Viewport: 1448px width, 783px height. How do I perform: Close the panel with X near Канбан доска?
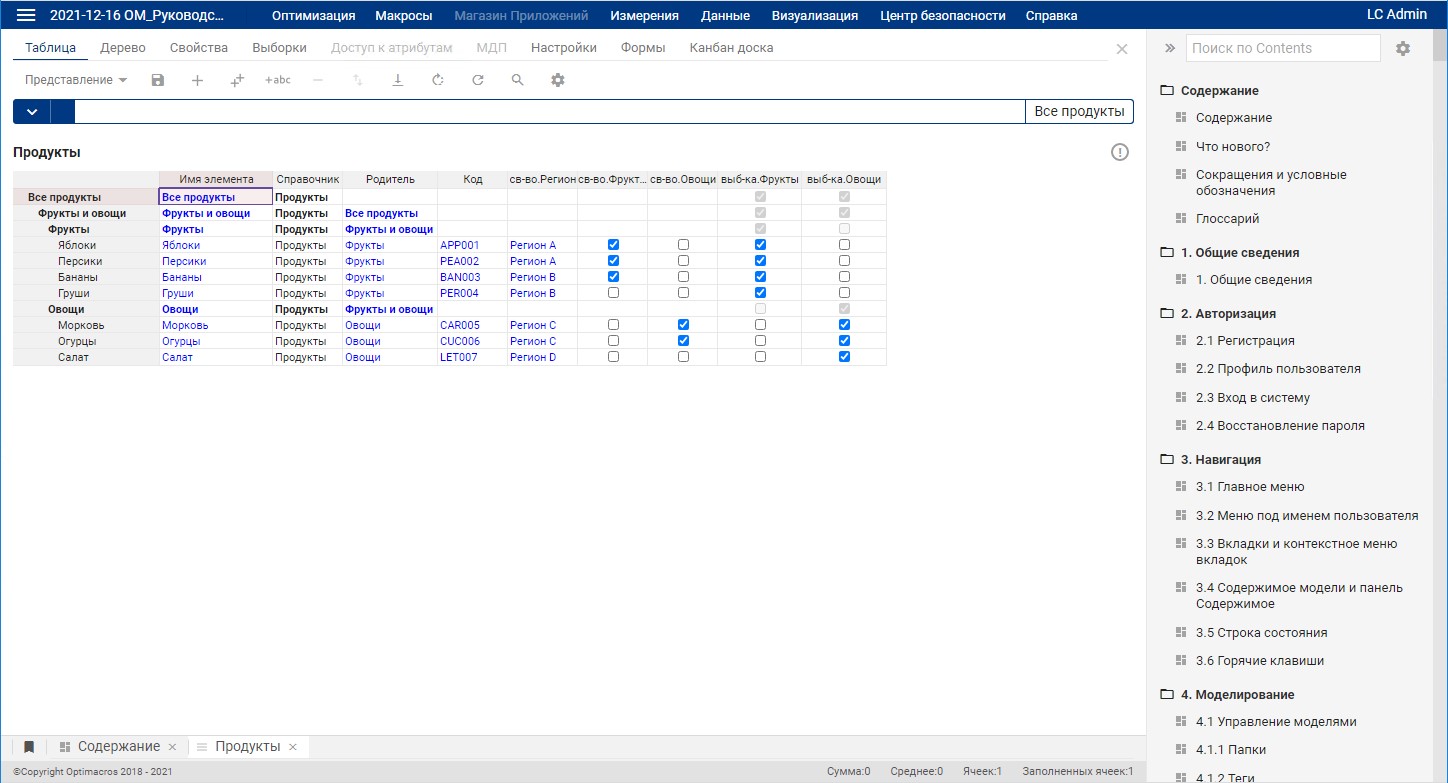tap(1122, 49)
